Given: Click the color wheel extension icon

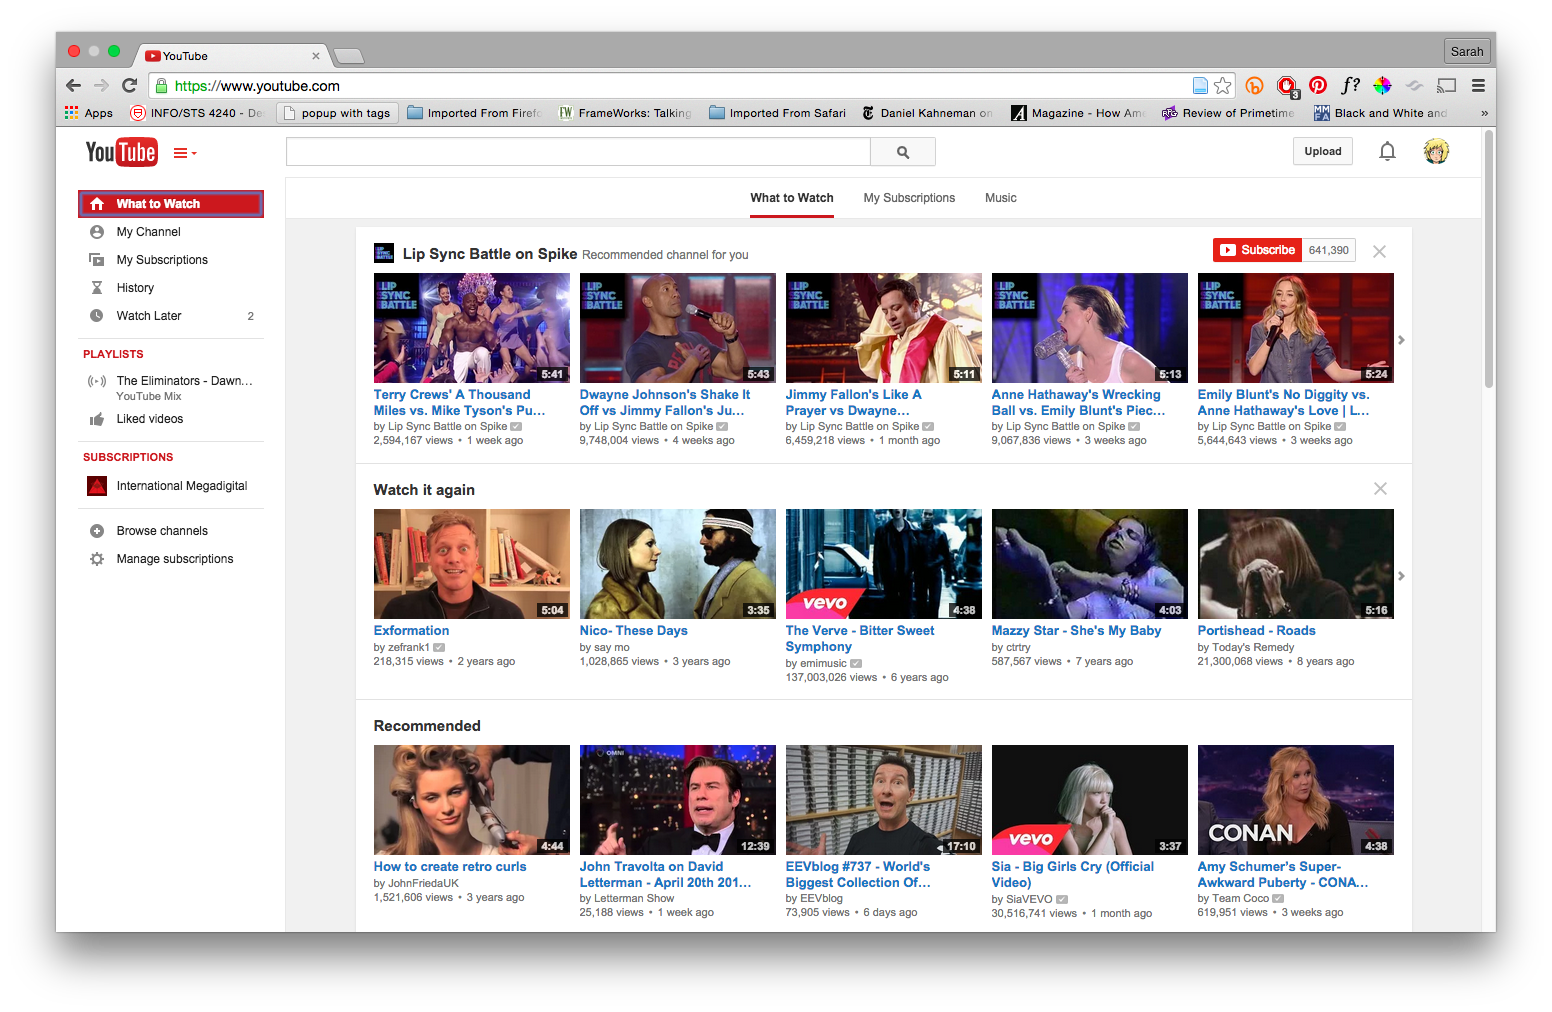Looking at the screenshot, I should 1382,86.
